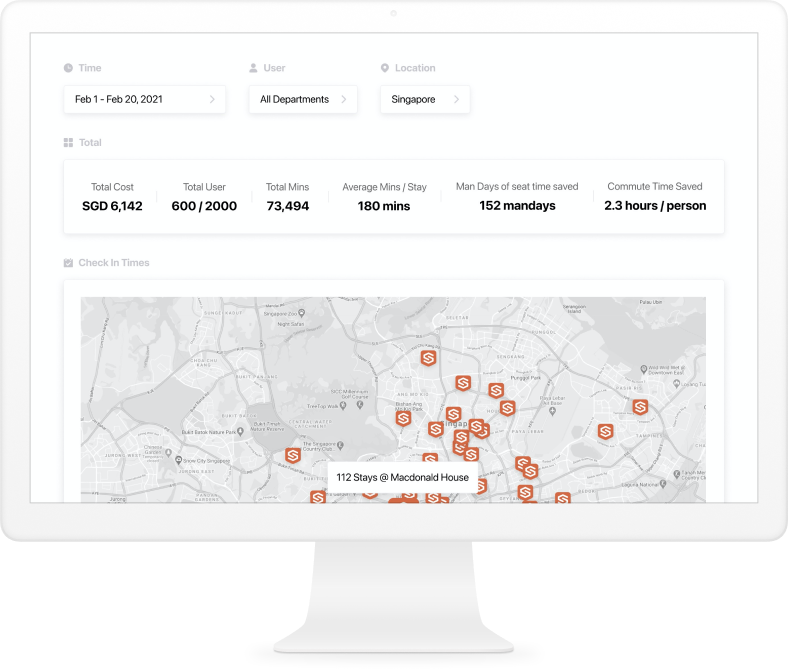Click the grid icon next to Total

68,143
